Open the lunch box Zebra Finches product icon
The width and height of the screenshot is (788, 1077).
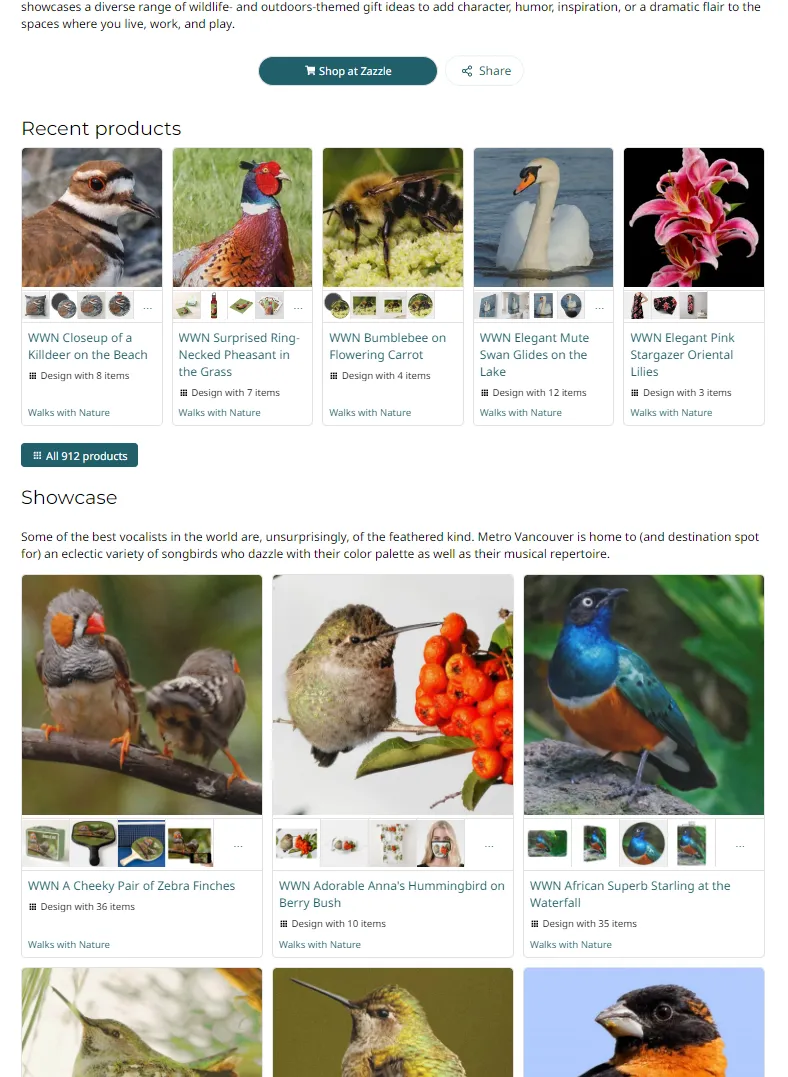click(x=46, y=844)
